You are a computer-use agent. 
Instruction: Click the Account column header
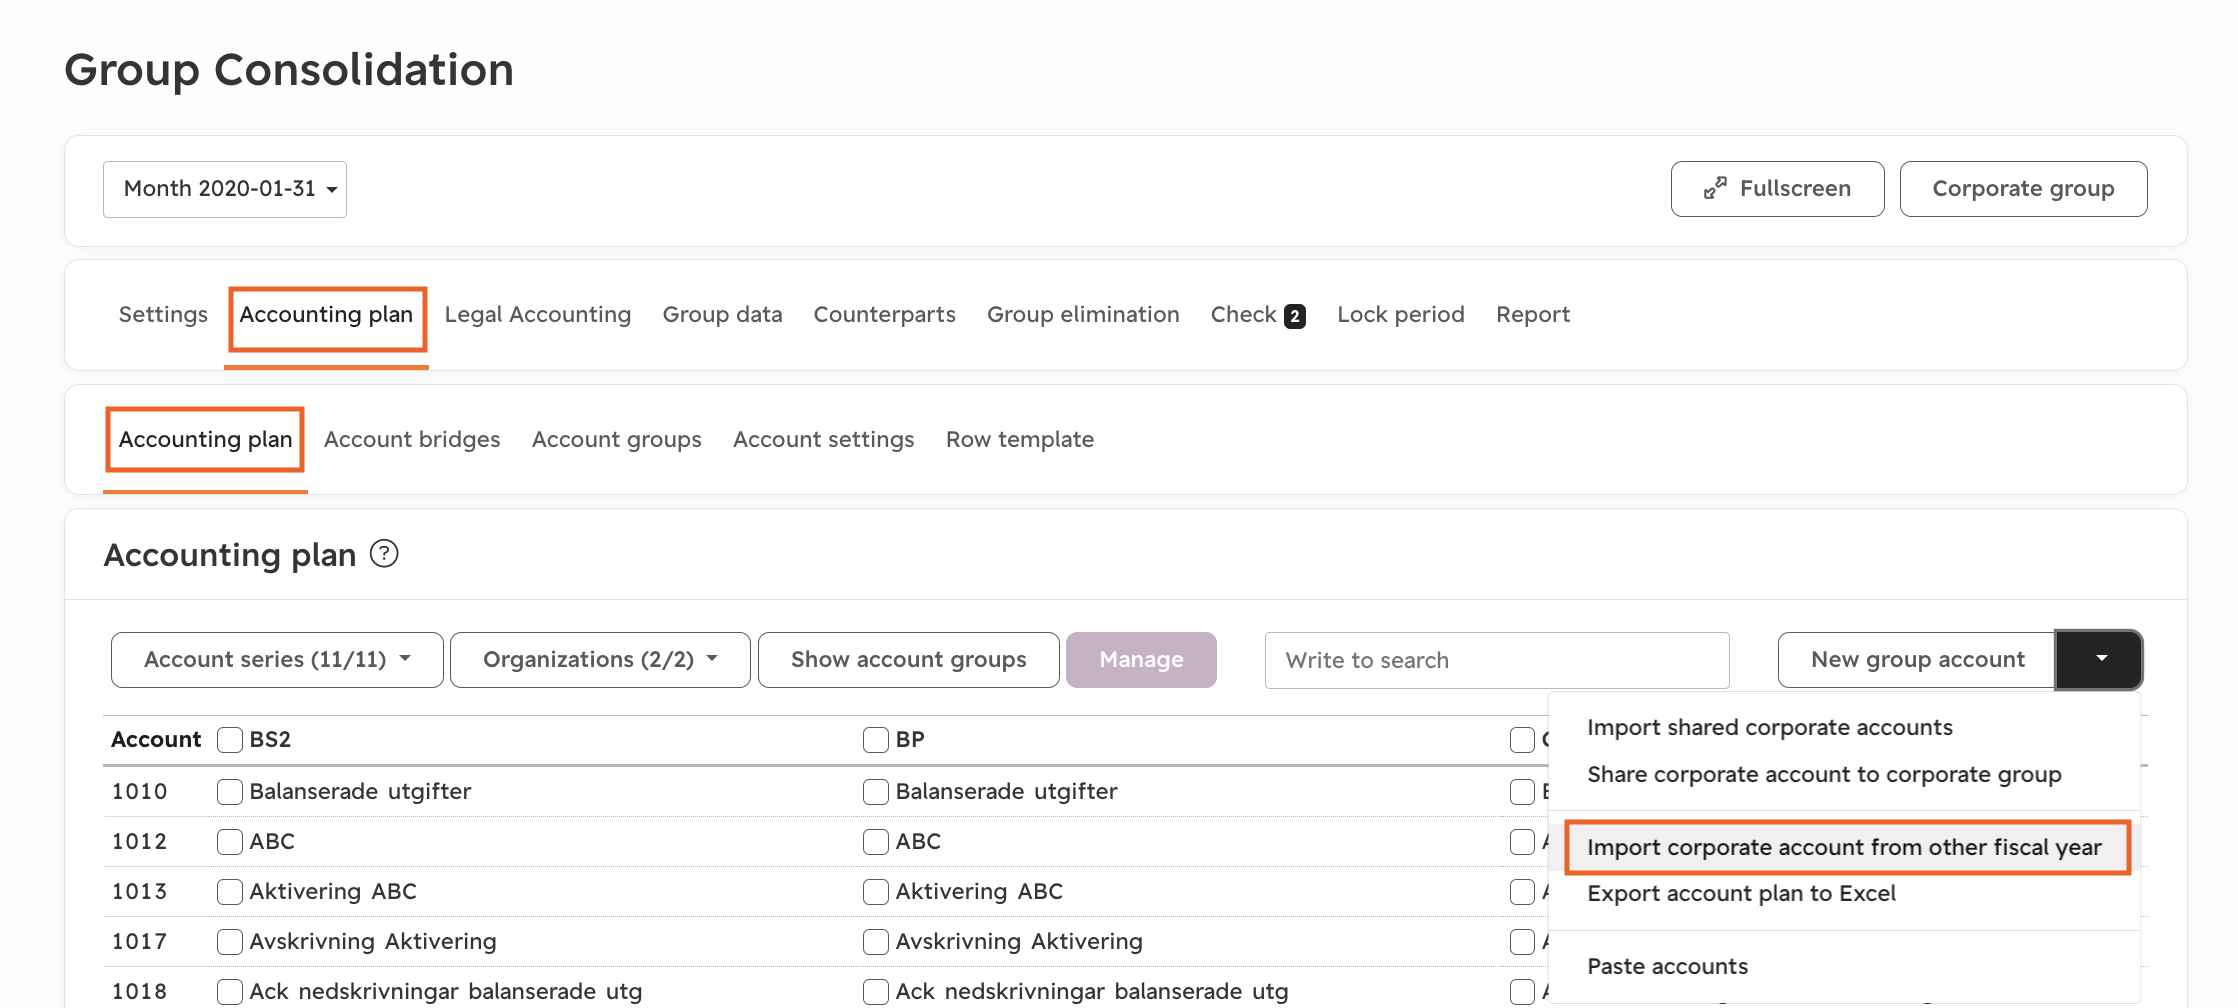coord(156,740)
